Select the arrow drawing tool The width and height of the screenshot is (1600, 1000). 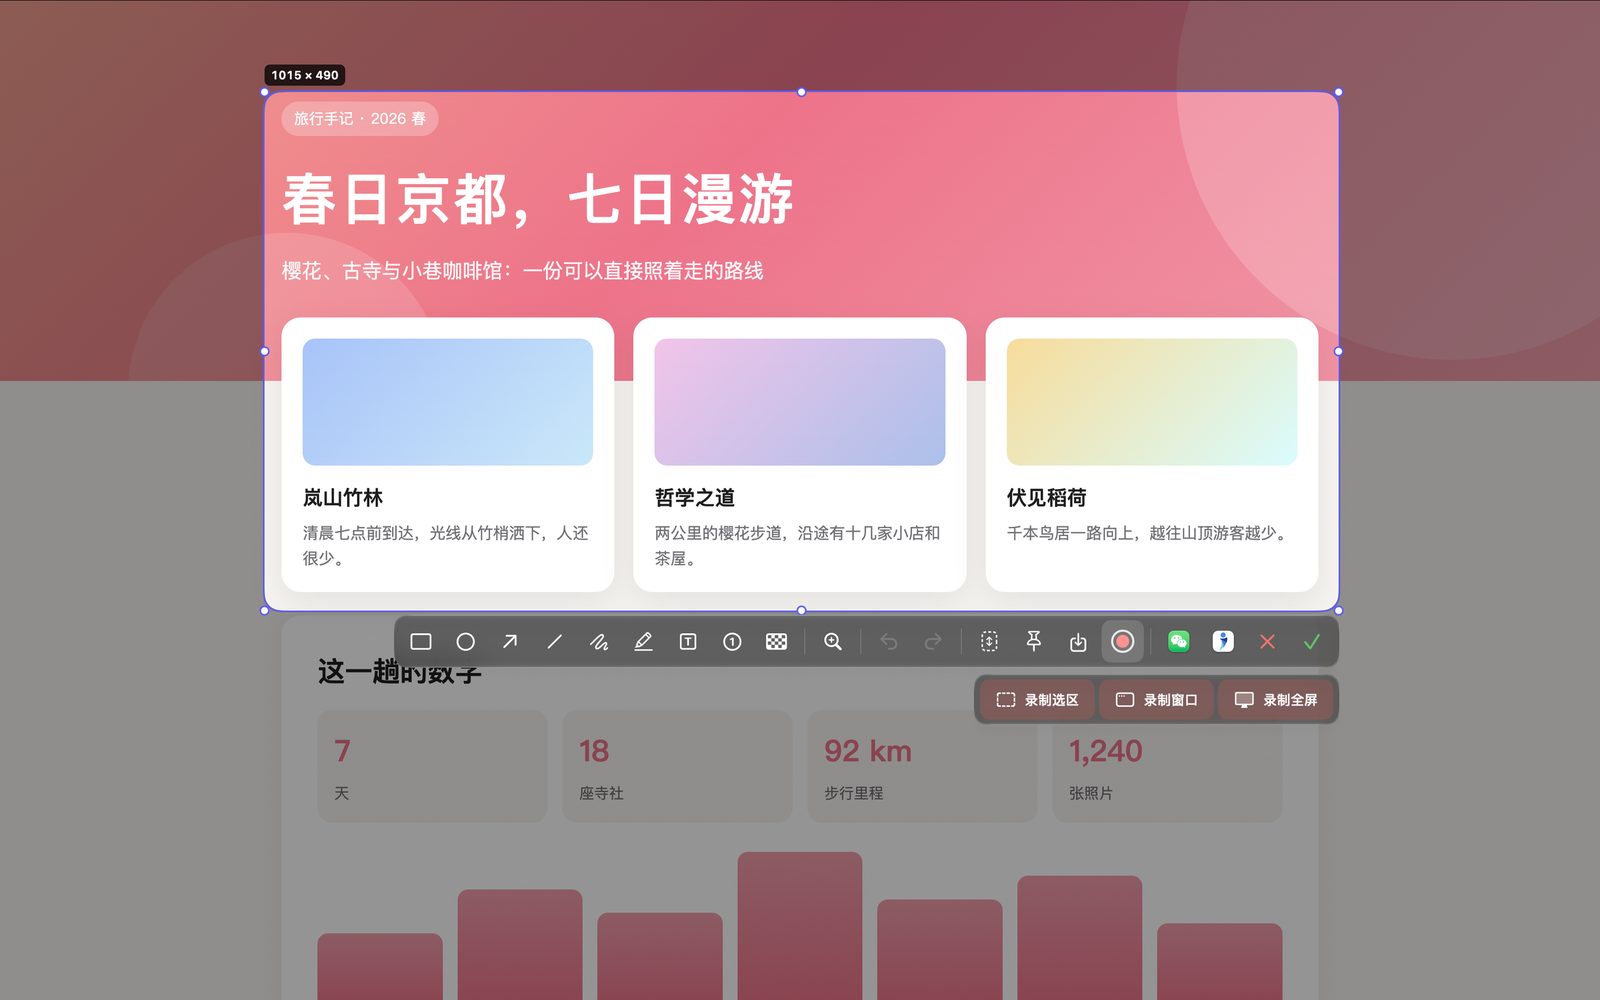[510, 642]
